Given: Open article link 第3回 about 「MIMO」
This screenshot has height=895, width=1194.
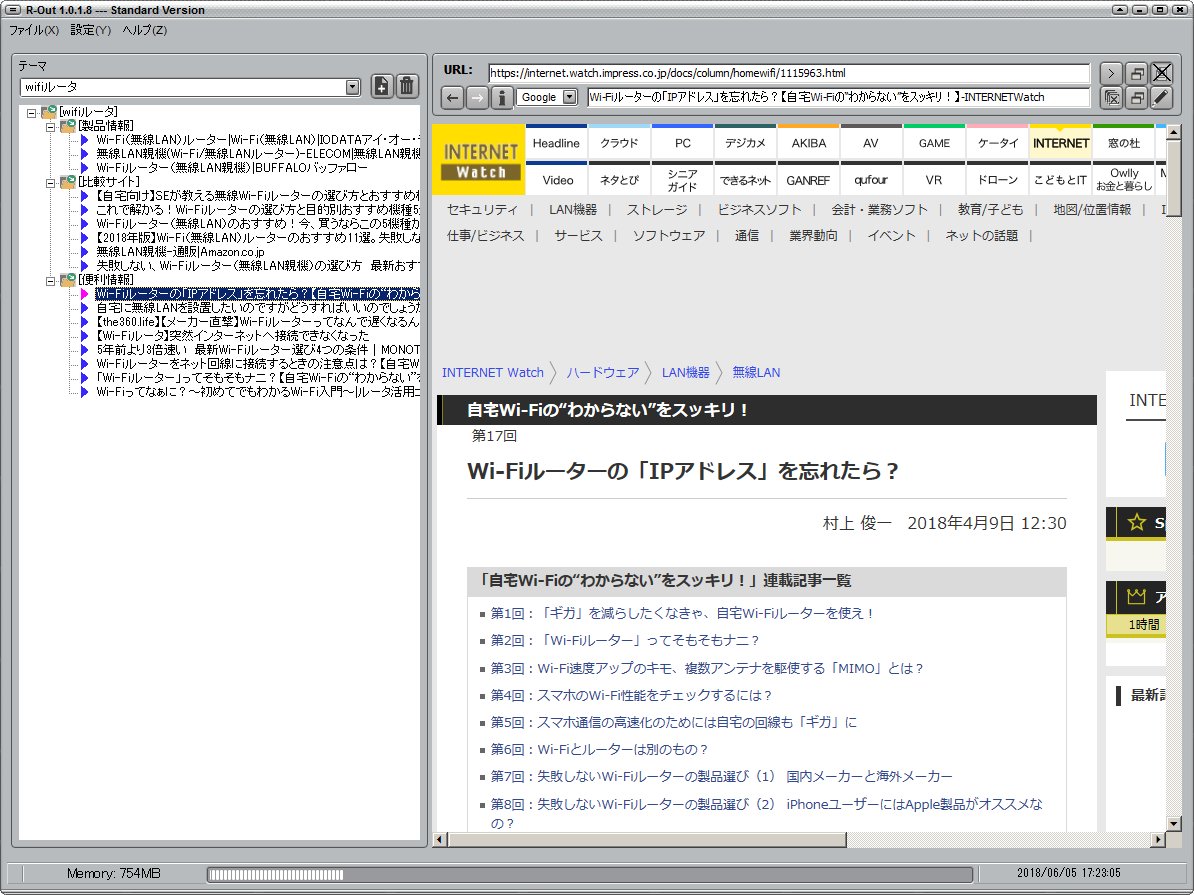Looking at the screenshot, I should (x=707, y=668).
